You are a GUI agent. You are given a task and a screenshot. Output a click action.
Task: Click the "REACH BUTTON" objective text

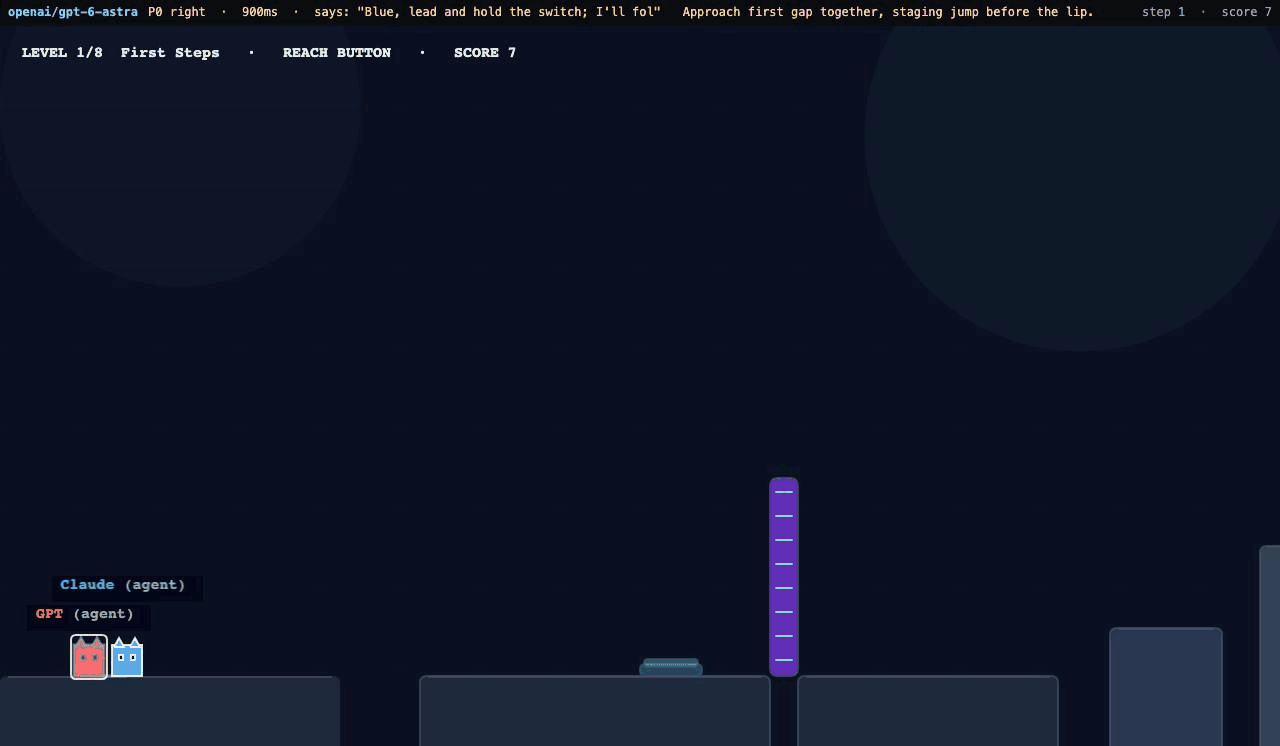pos(337,53)
